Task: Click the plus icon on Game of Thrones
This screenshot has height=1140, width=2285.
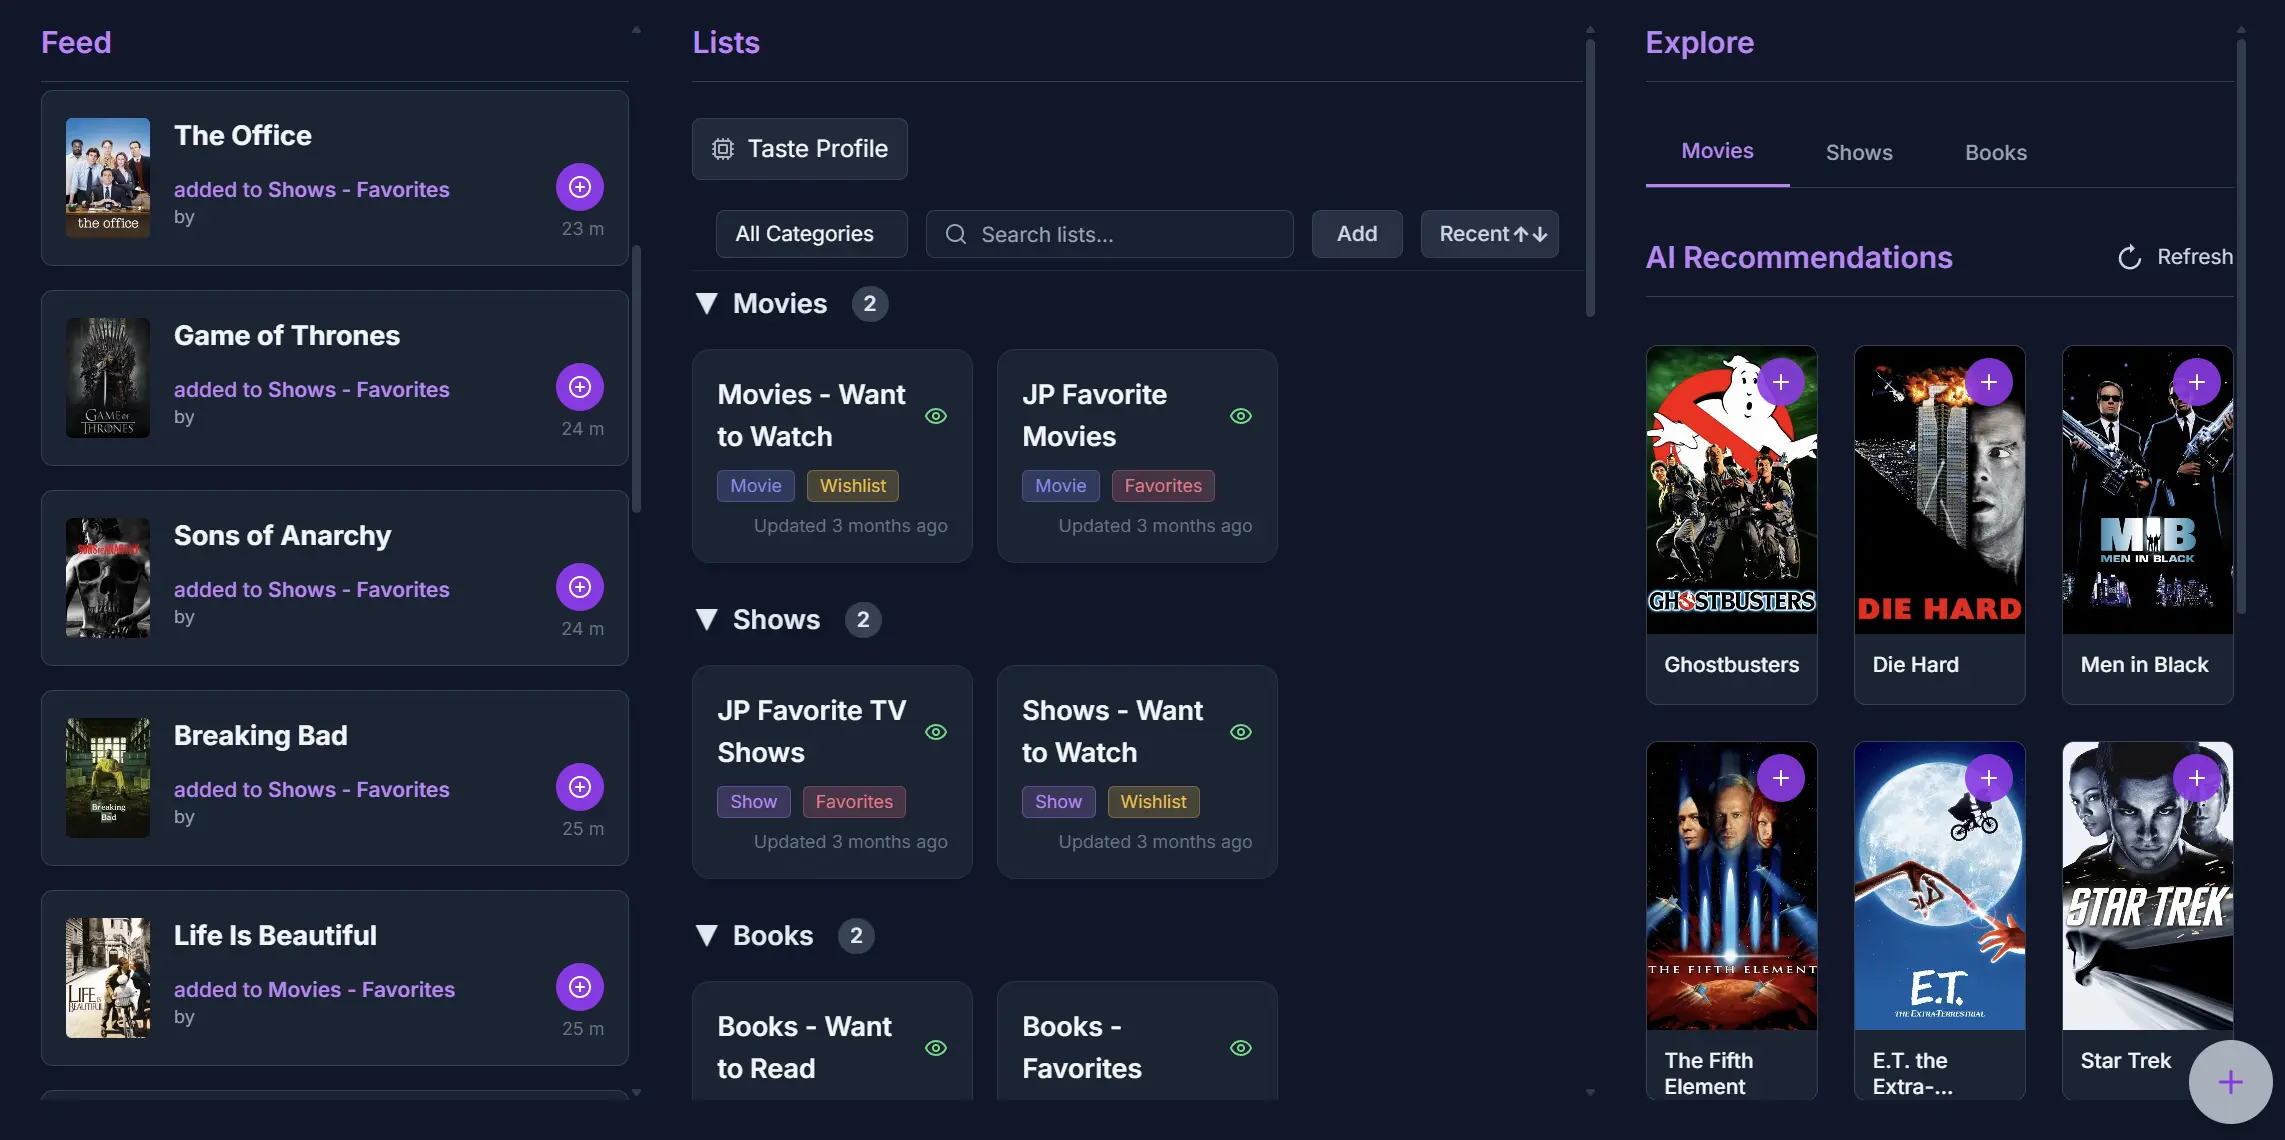Action: 579,387
